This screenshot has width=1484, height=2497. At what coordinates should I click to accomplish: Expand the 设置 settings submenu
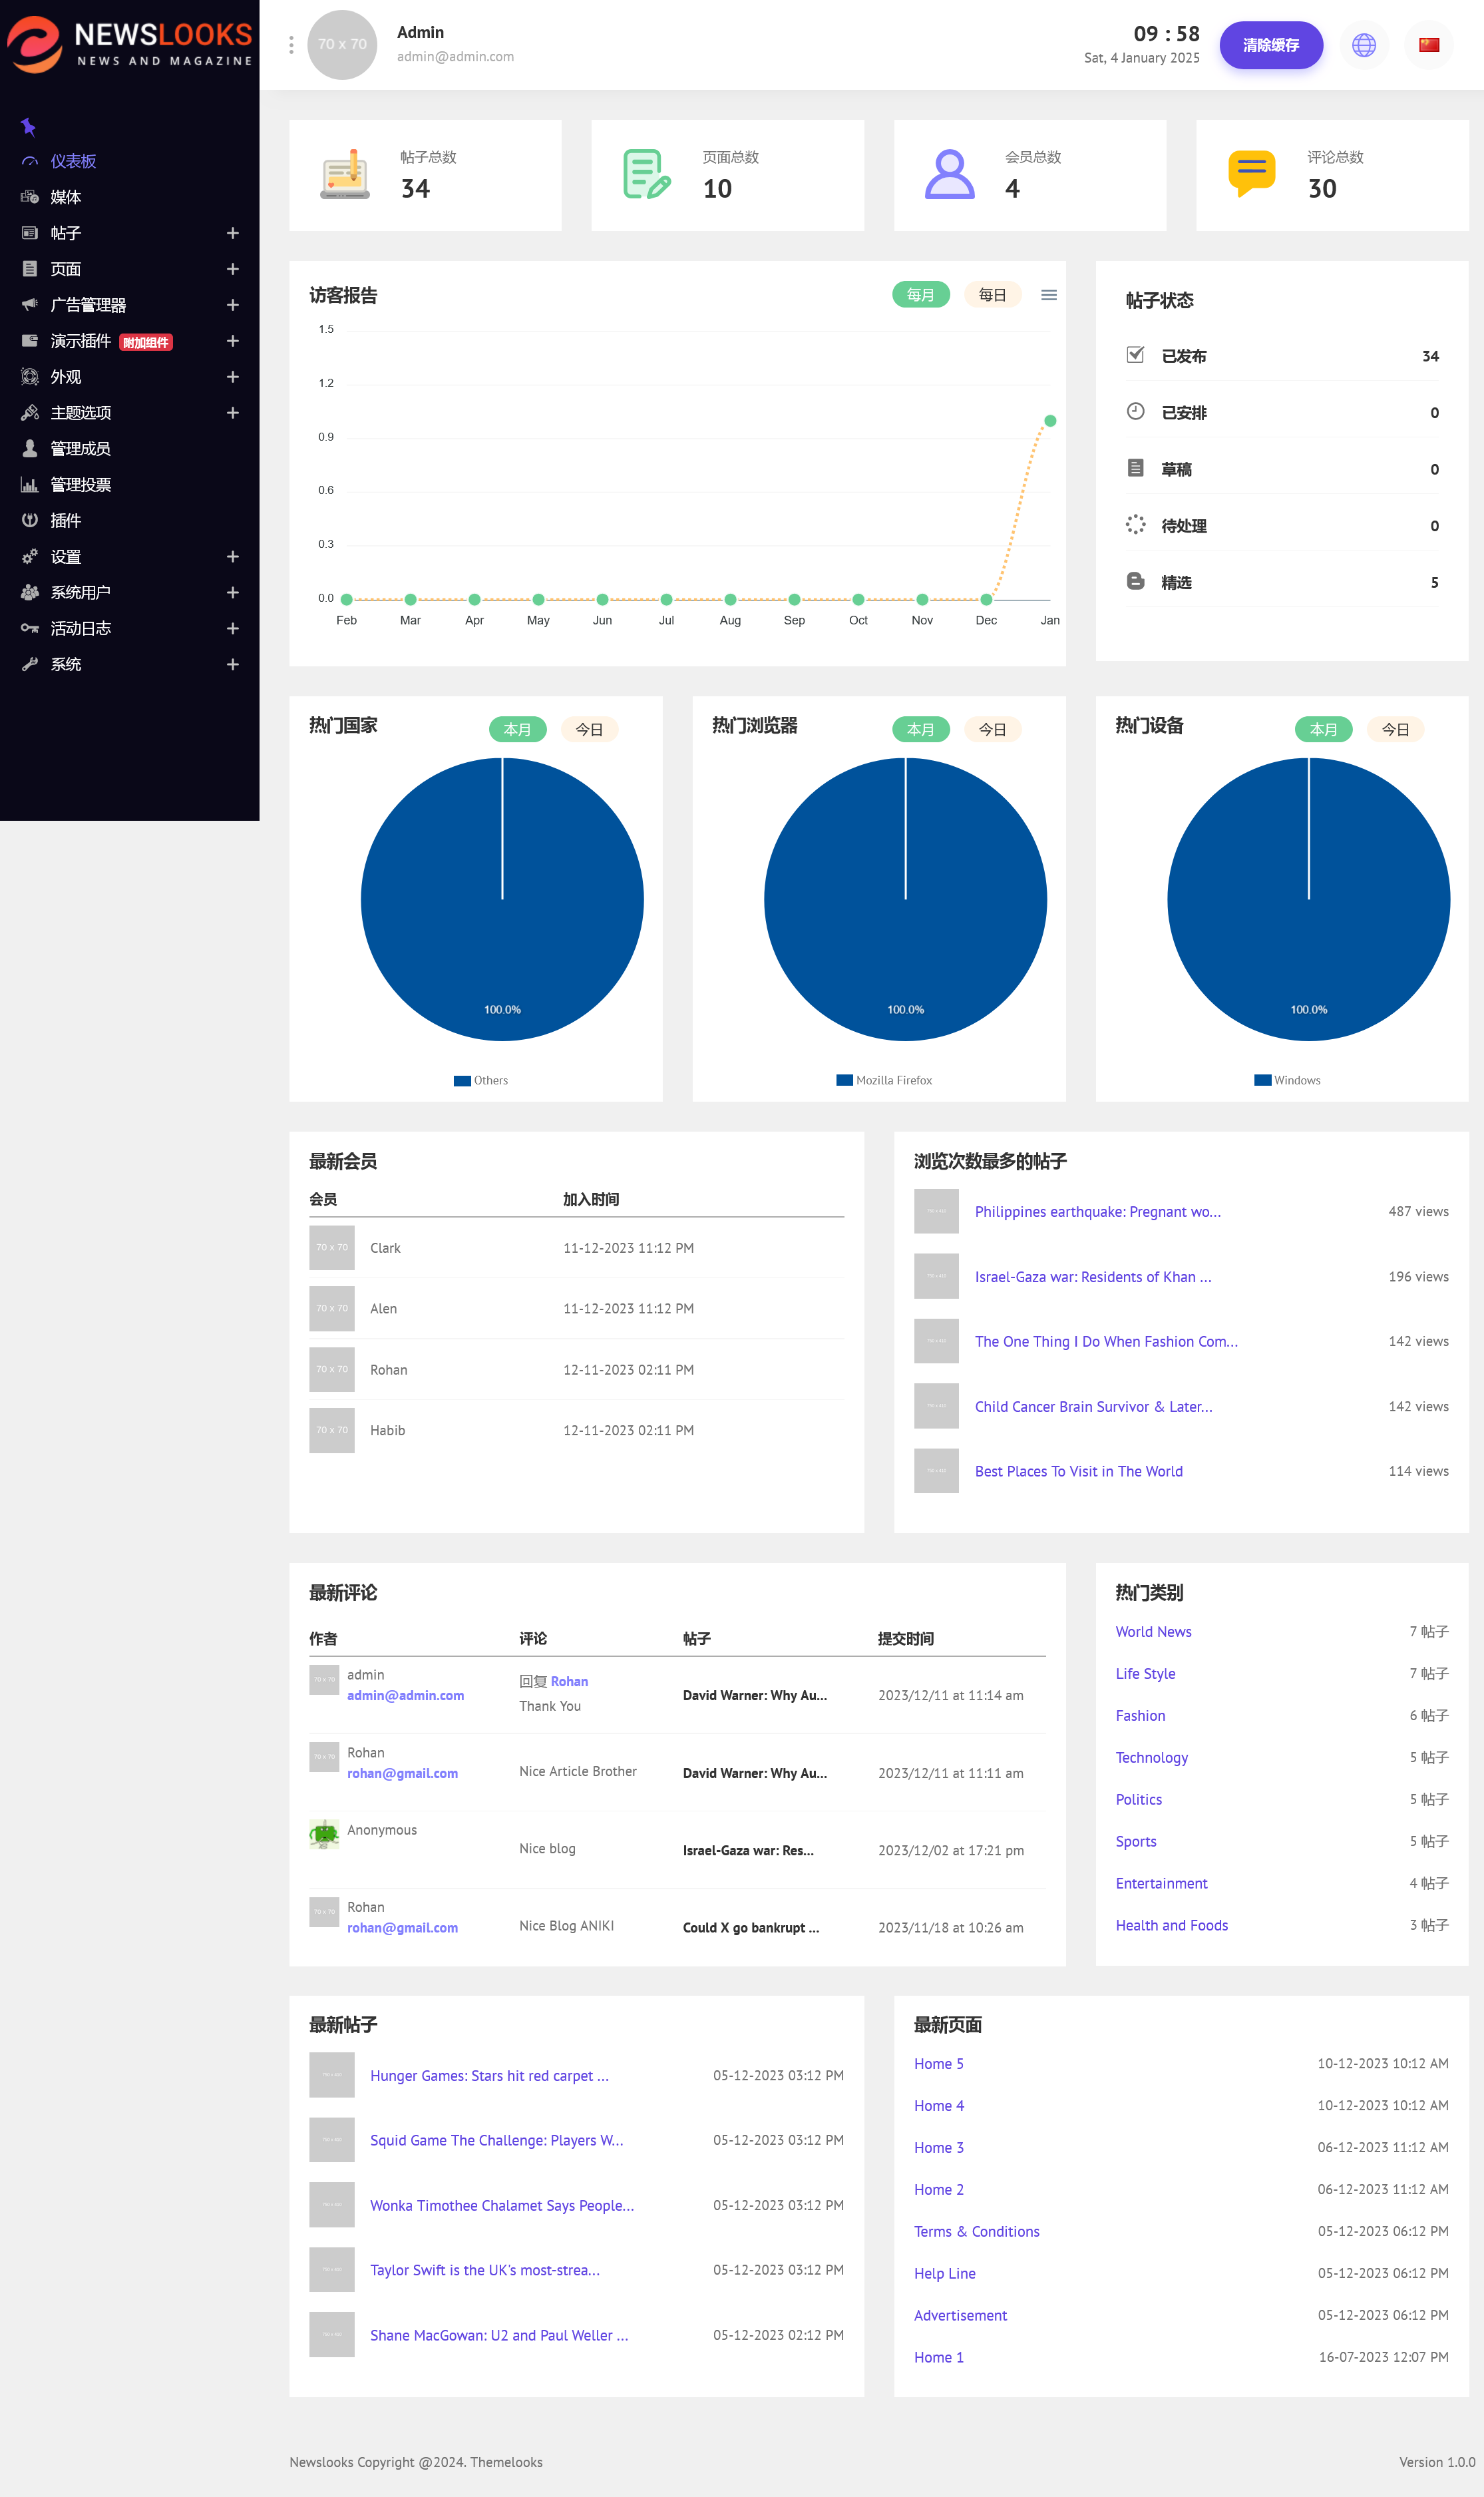pos(232,556)
